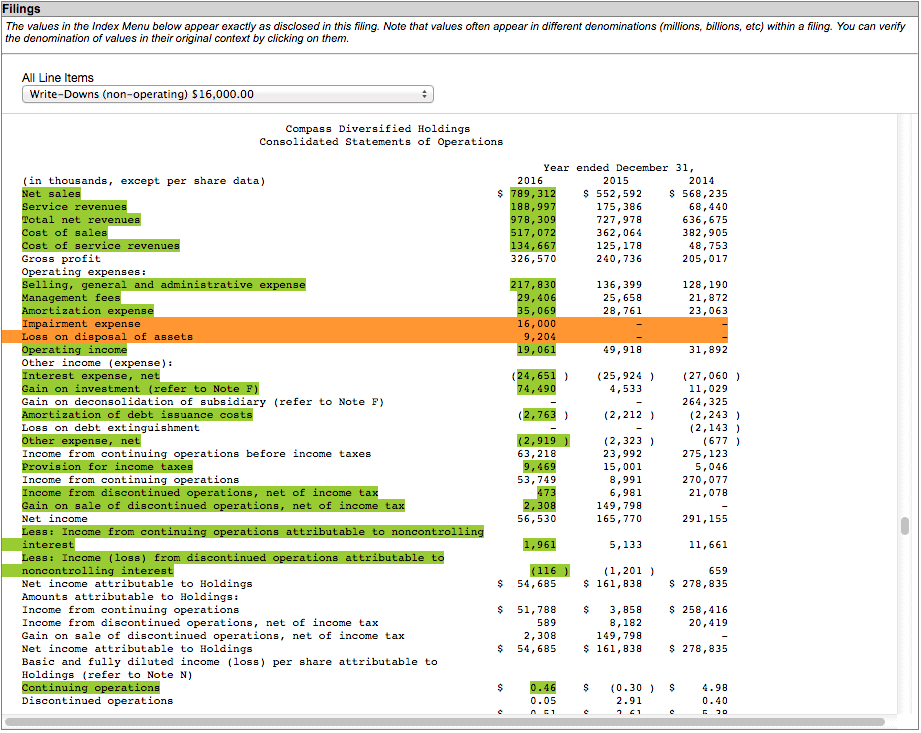Click the 2015 net income value 165,770

pyautogui.click(x=619, y=519)
